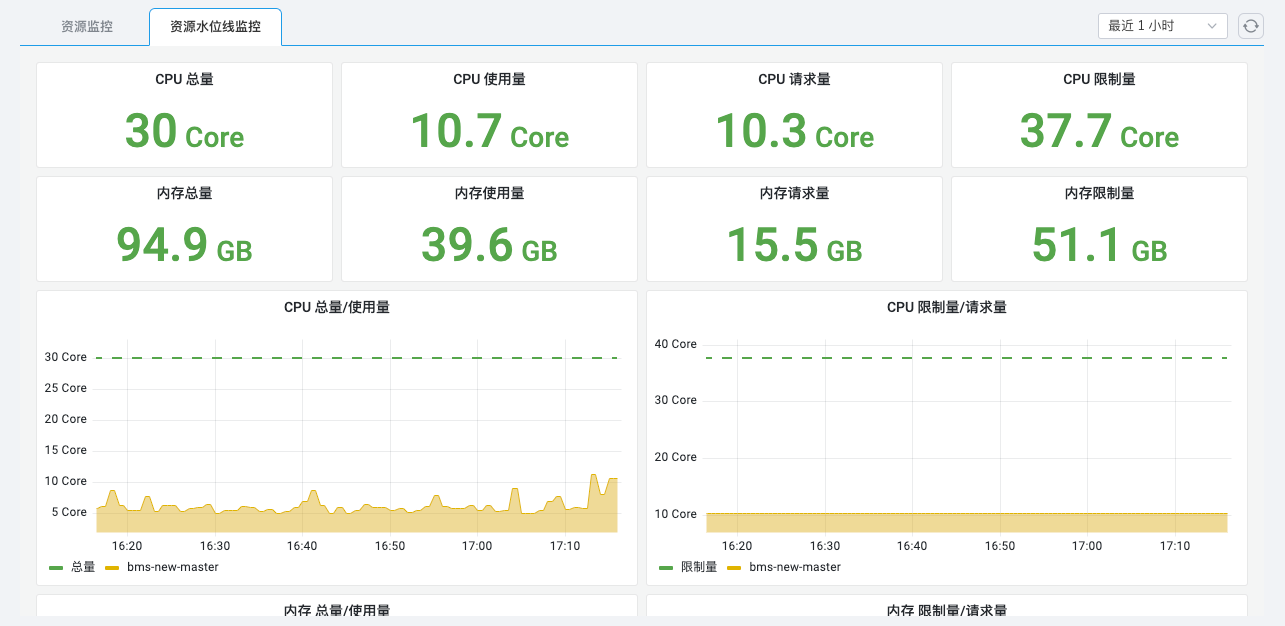The width and height of the screenshot is (1285, 626).
Task: Select the 资源水位线监控 tab
Action: 215,27
